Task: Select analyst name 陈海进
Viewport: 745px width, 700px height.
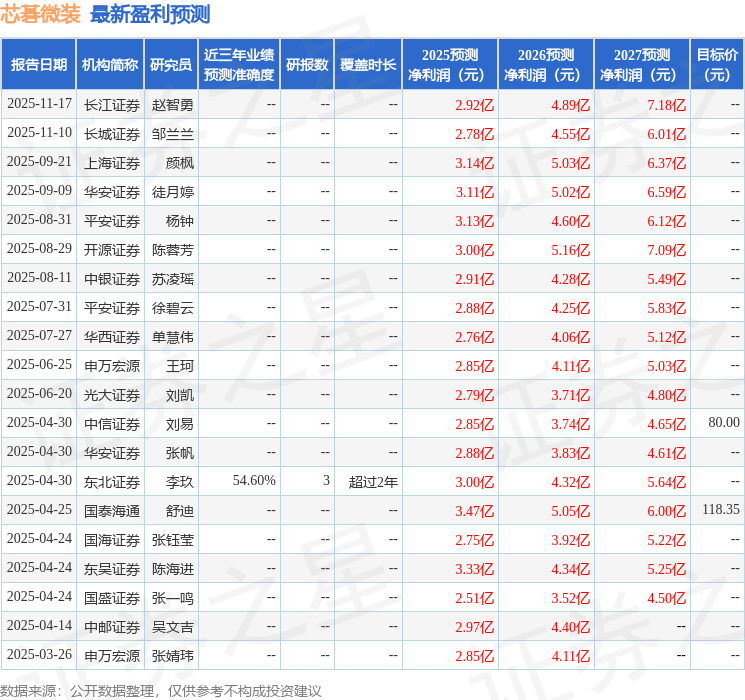Action: (x=172, y=569)
